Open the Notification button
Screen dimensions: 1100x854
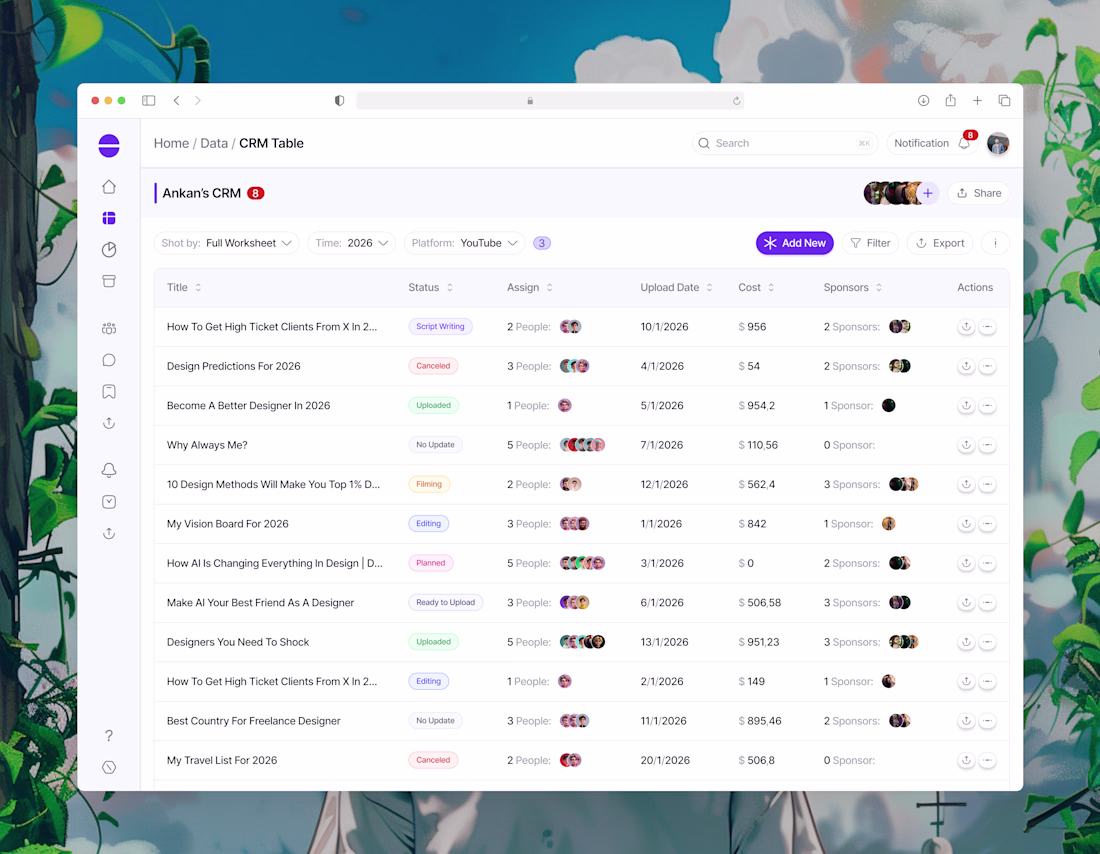tap(932, 143)
